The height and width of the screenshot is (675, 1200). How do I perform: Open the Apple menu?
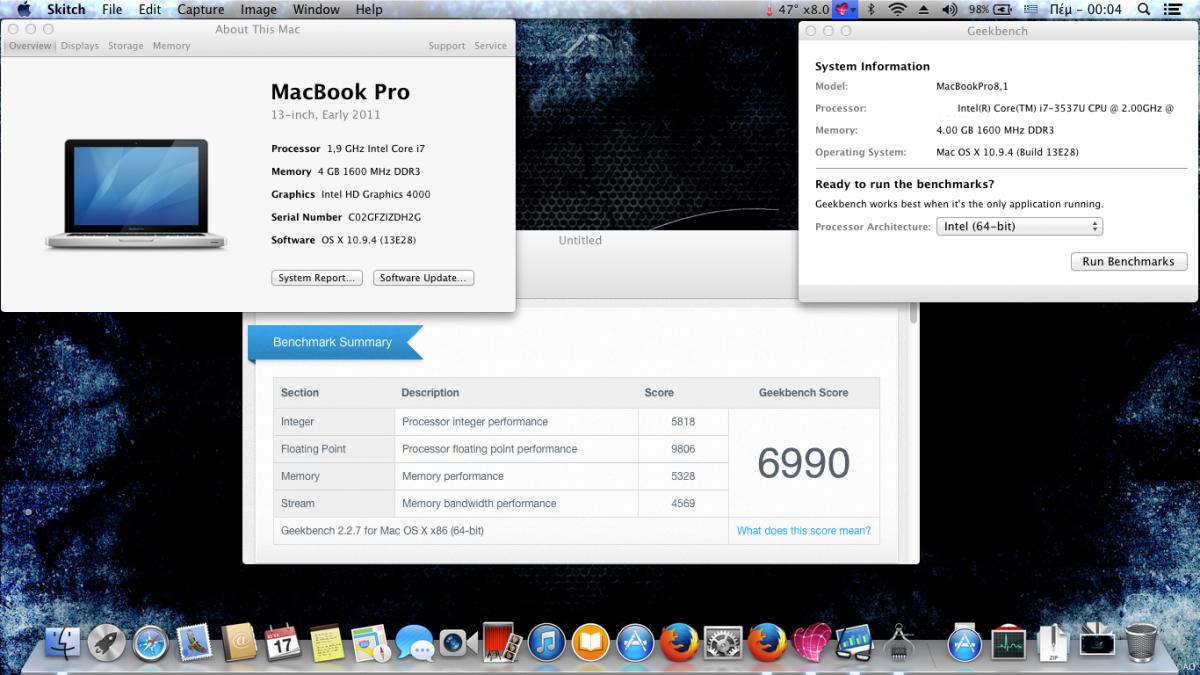pos(23,9)
